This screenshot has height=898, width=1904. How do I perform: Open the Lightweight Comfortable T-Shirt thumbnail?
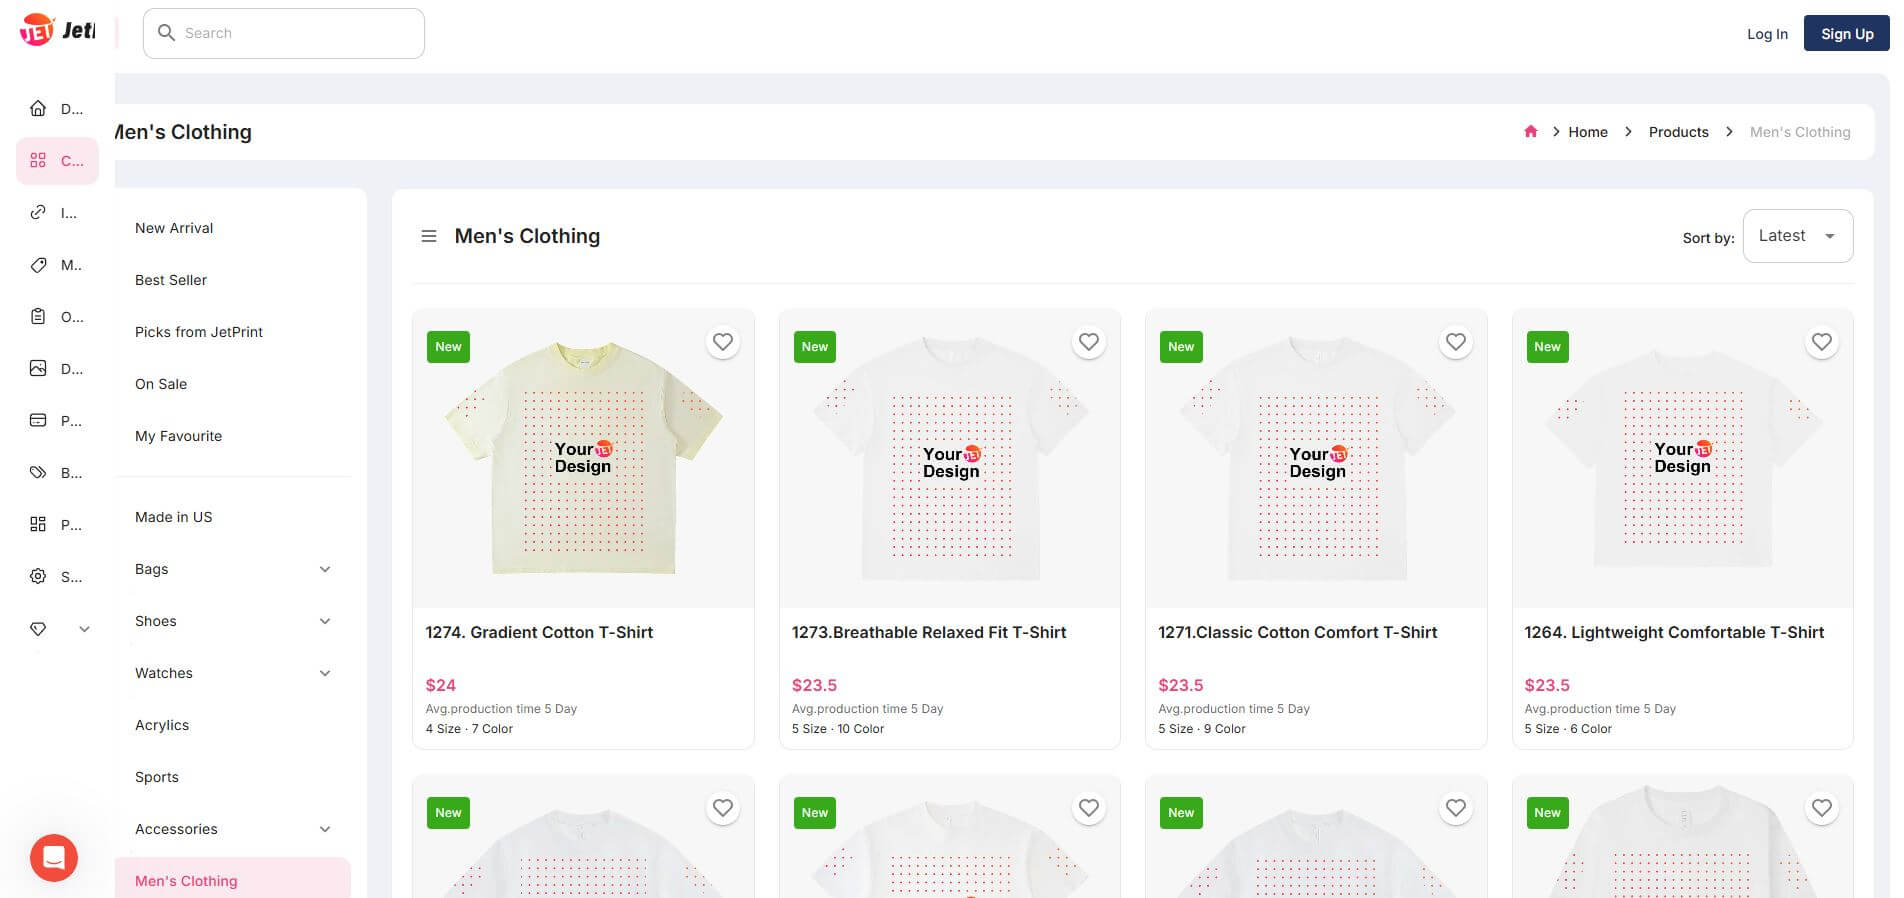1683,459
